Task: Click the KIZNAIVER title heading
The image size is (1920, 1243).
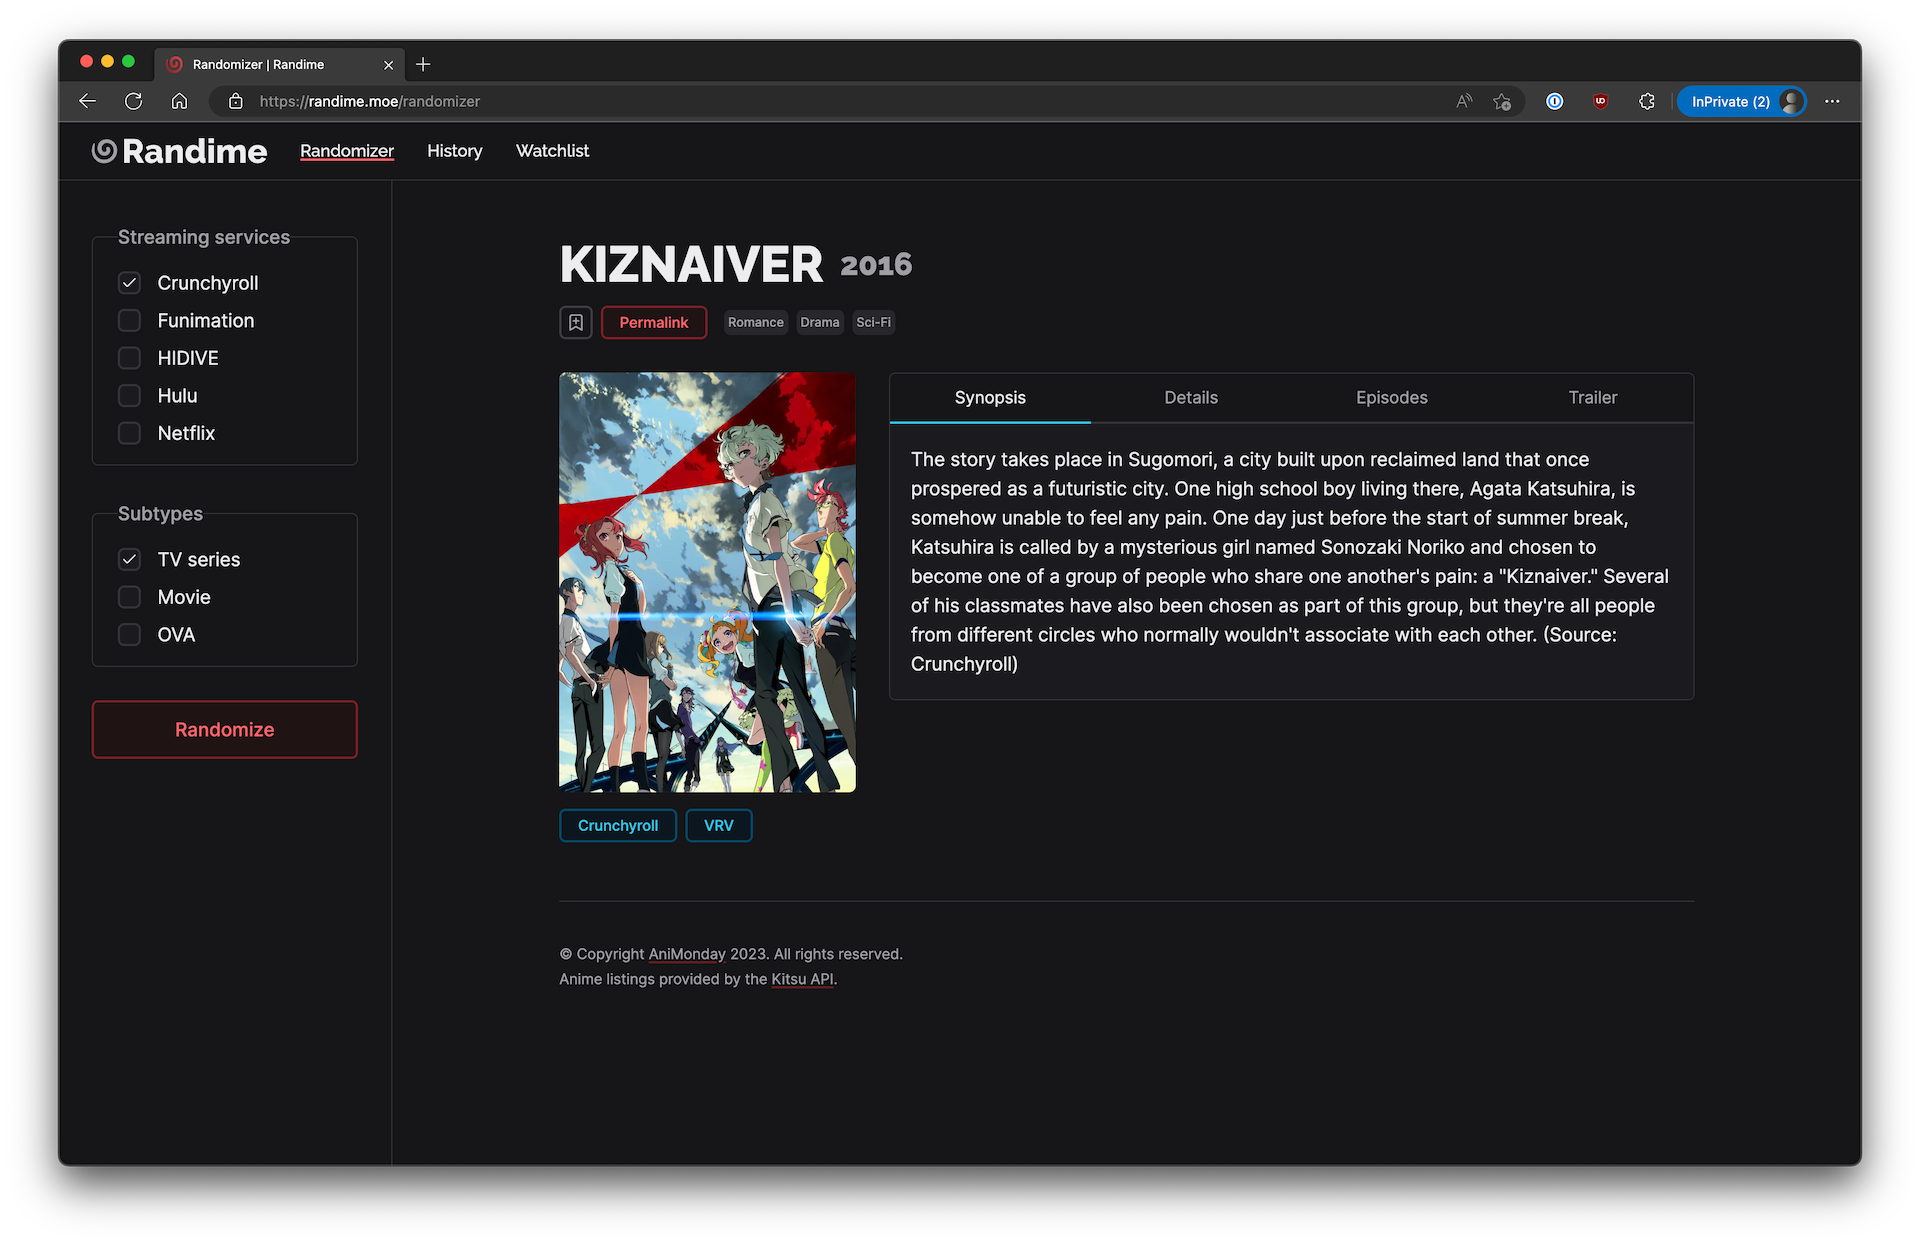Action: (691, 264)
